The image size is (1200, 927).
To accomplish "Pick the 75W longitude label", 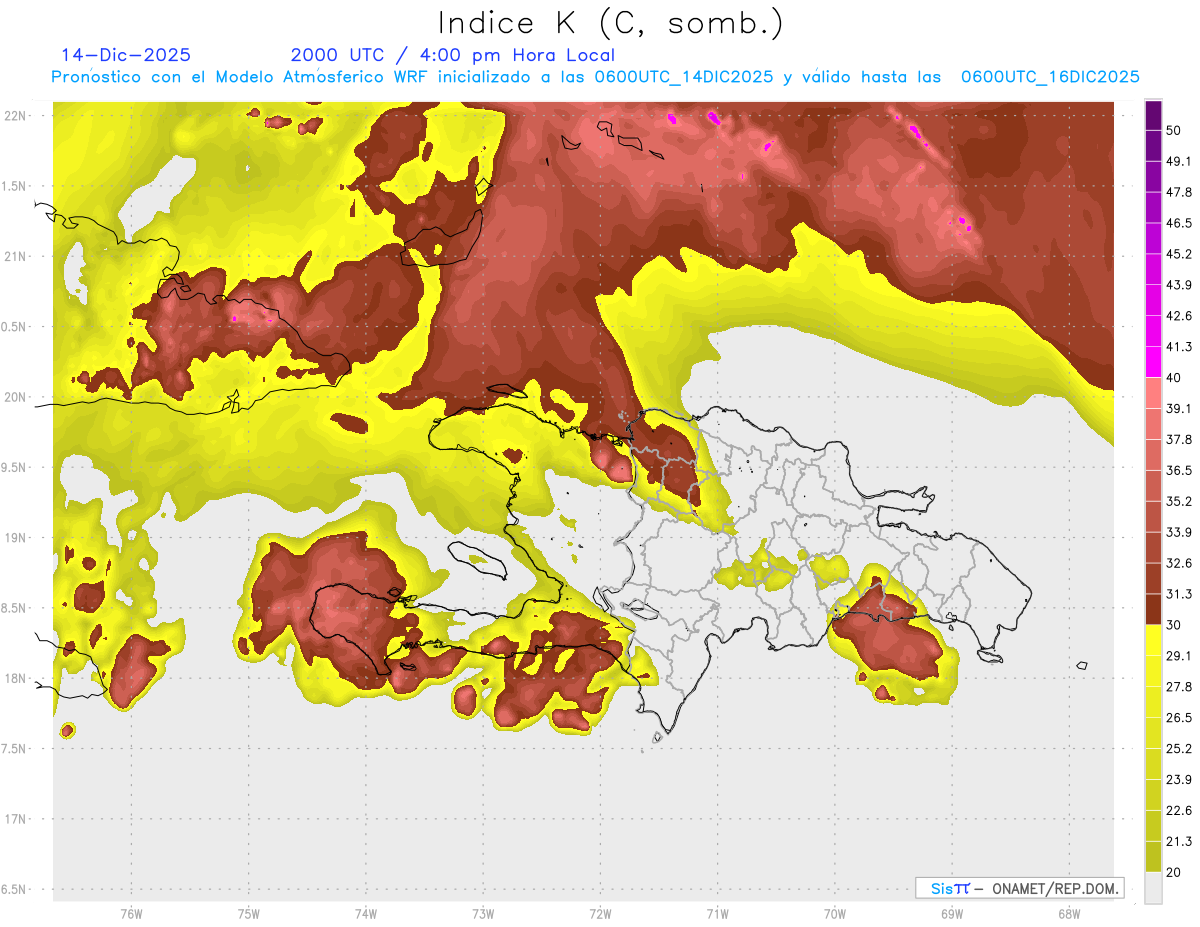I will click(x=248, y=913).
